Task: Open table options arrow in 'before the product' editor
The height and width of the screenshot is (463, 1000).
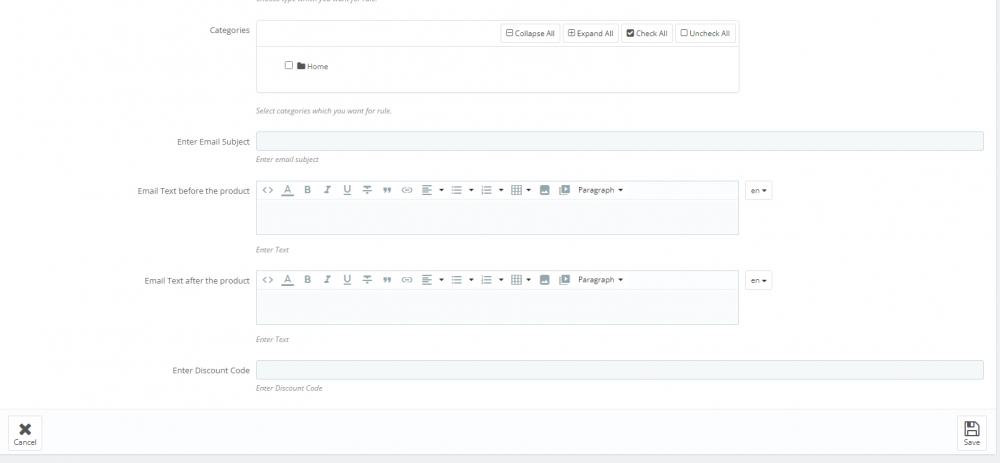Action: 529,190
